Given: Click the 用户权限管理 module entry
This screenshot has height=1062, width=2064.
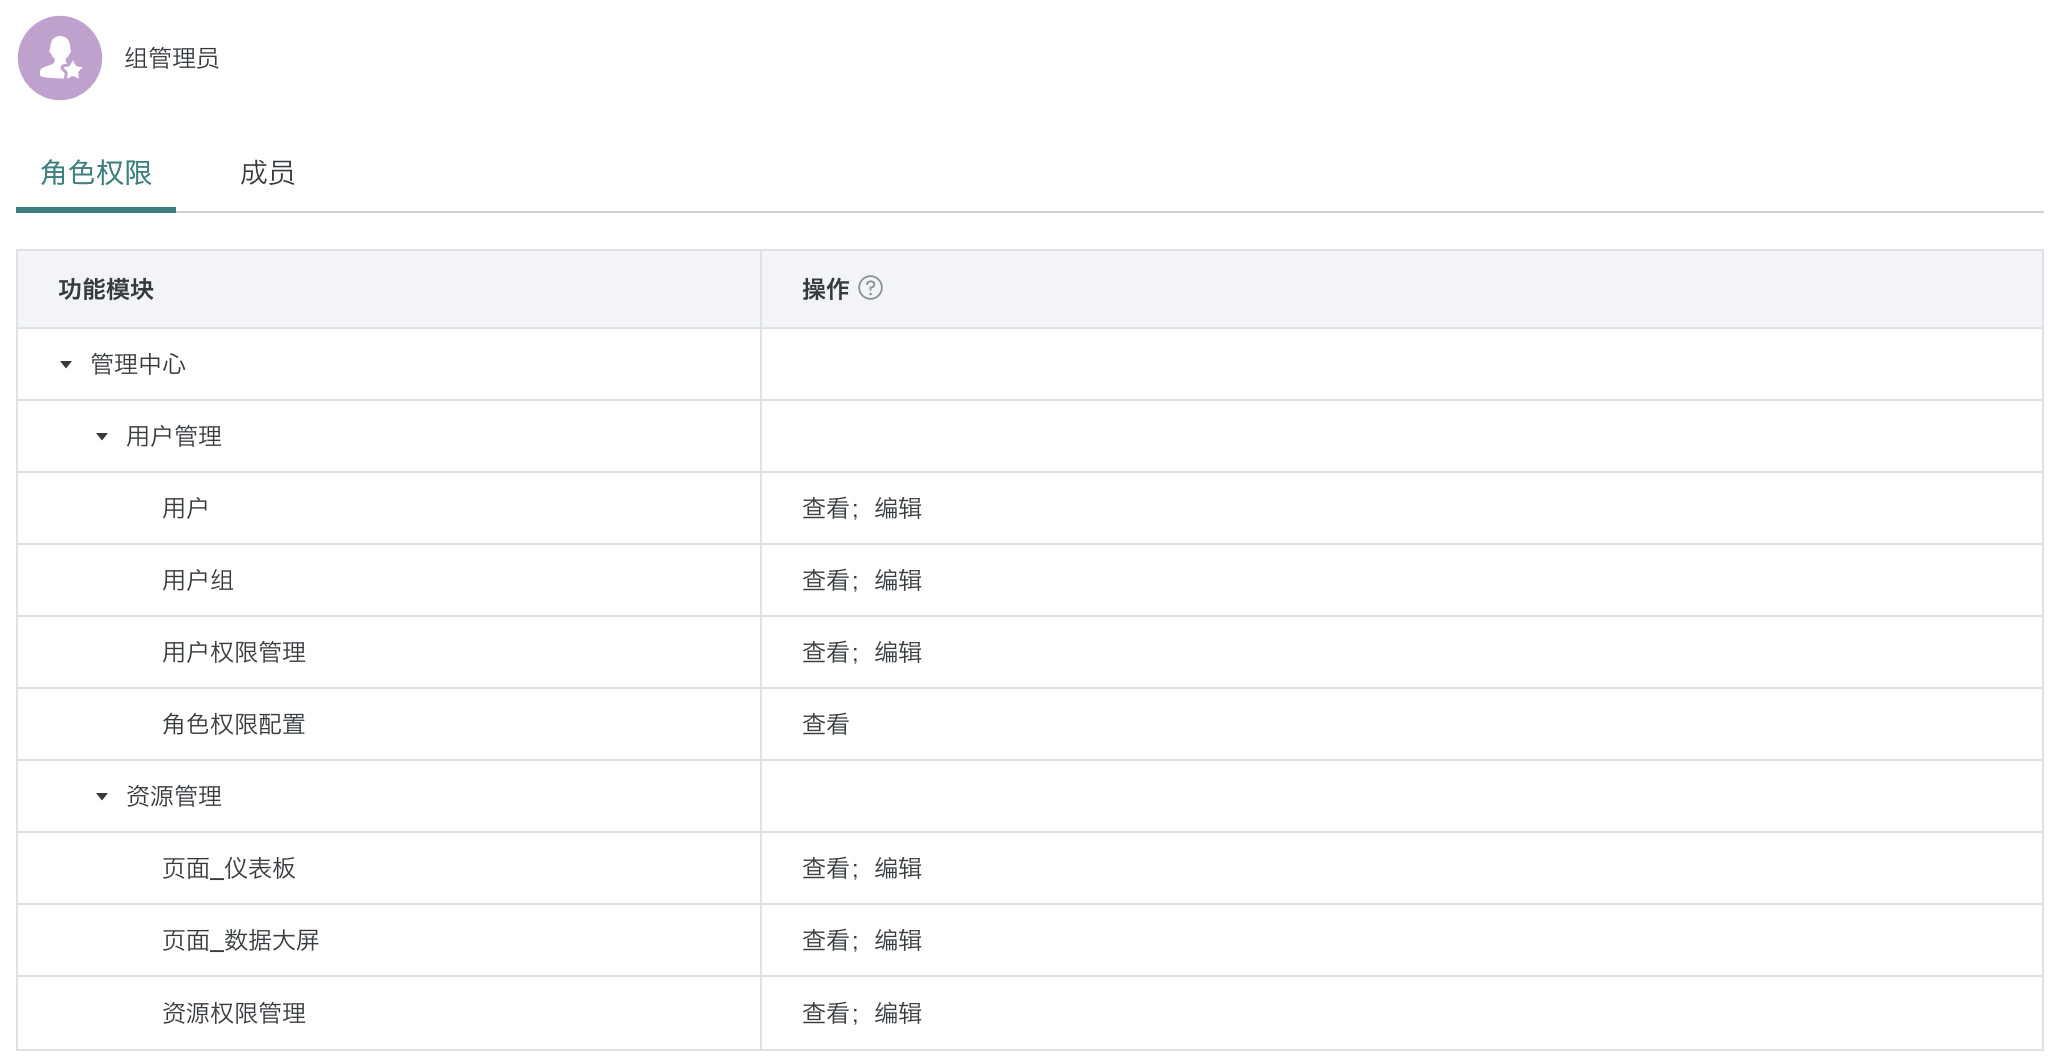Looking at the screenshot, I should (234, 653).
